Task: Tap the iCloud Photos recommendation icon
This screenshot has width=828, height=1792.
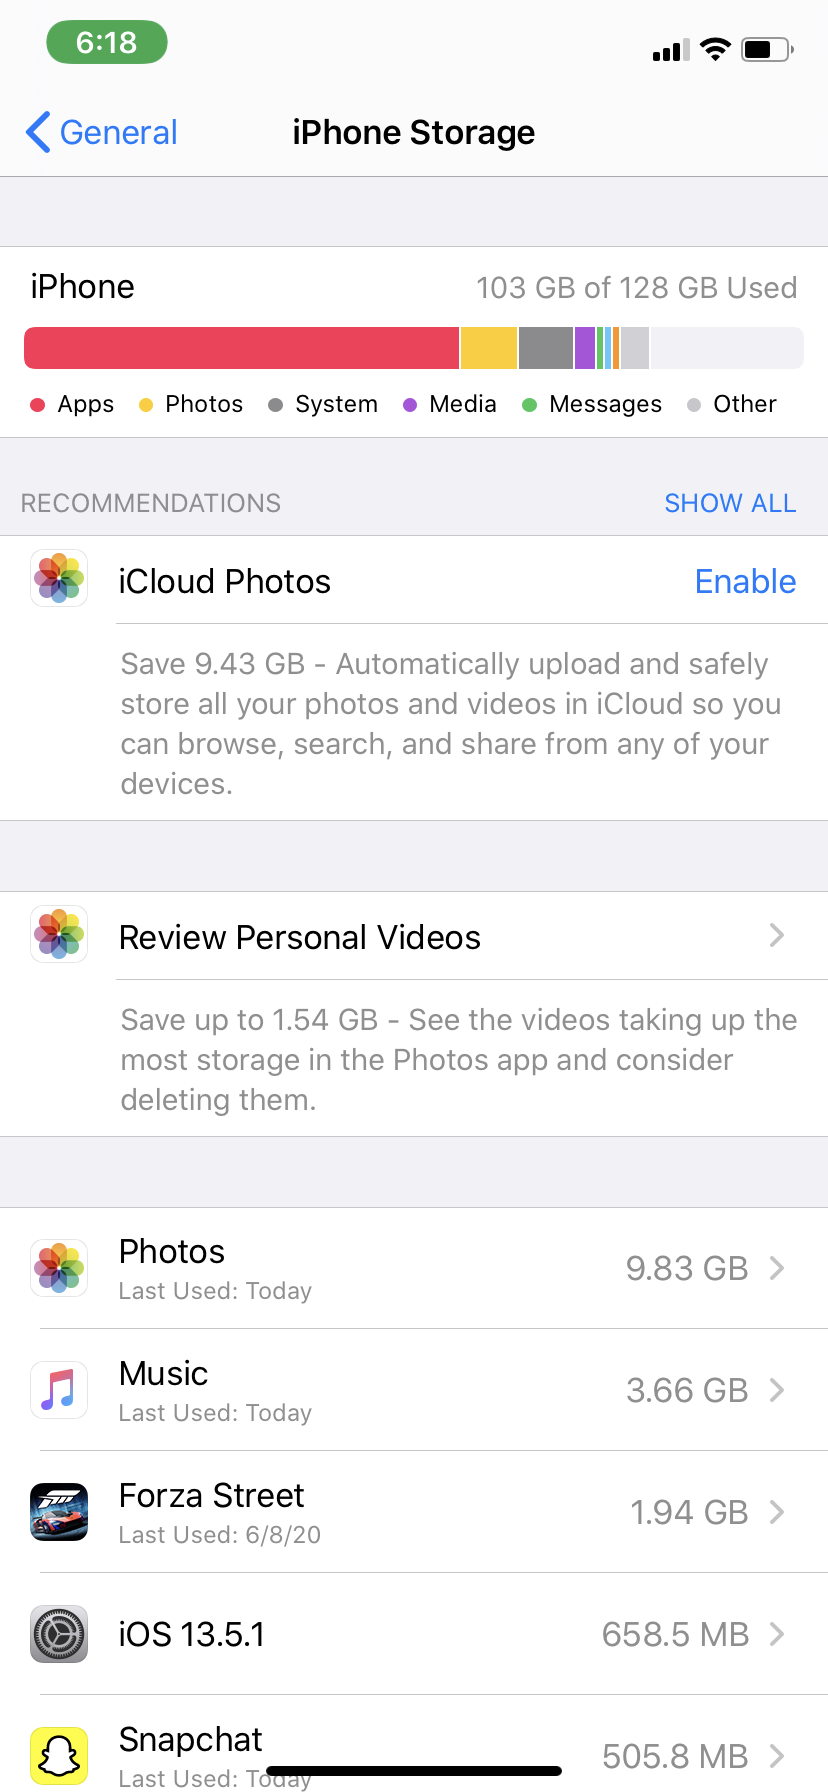Action: [x=59, y=579]
